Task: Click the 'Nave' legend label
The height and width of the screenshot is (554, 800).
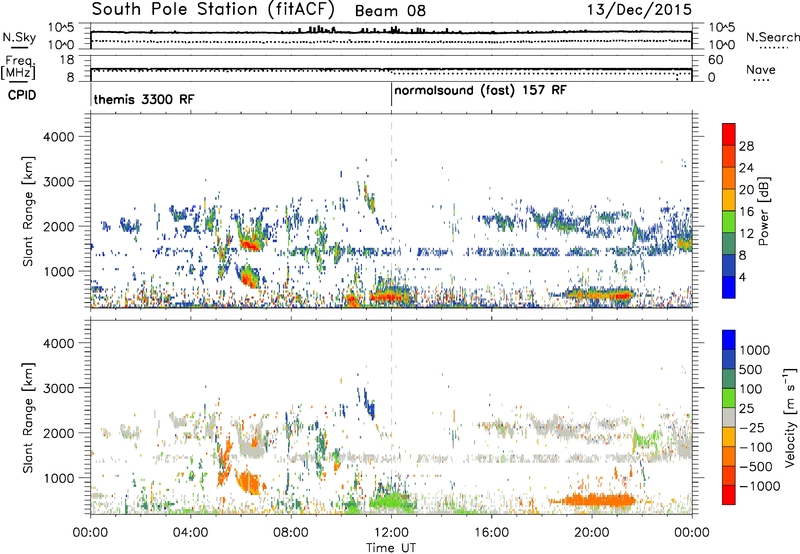Action: (x=761, y=69)
